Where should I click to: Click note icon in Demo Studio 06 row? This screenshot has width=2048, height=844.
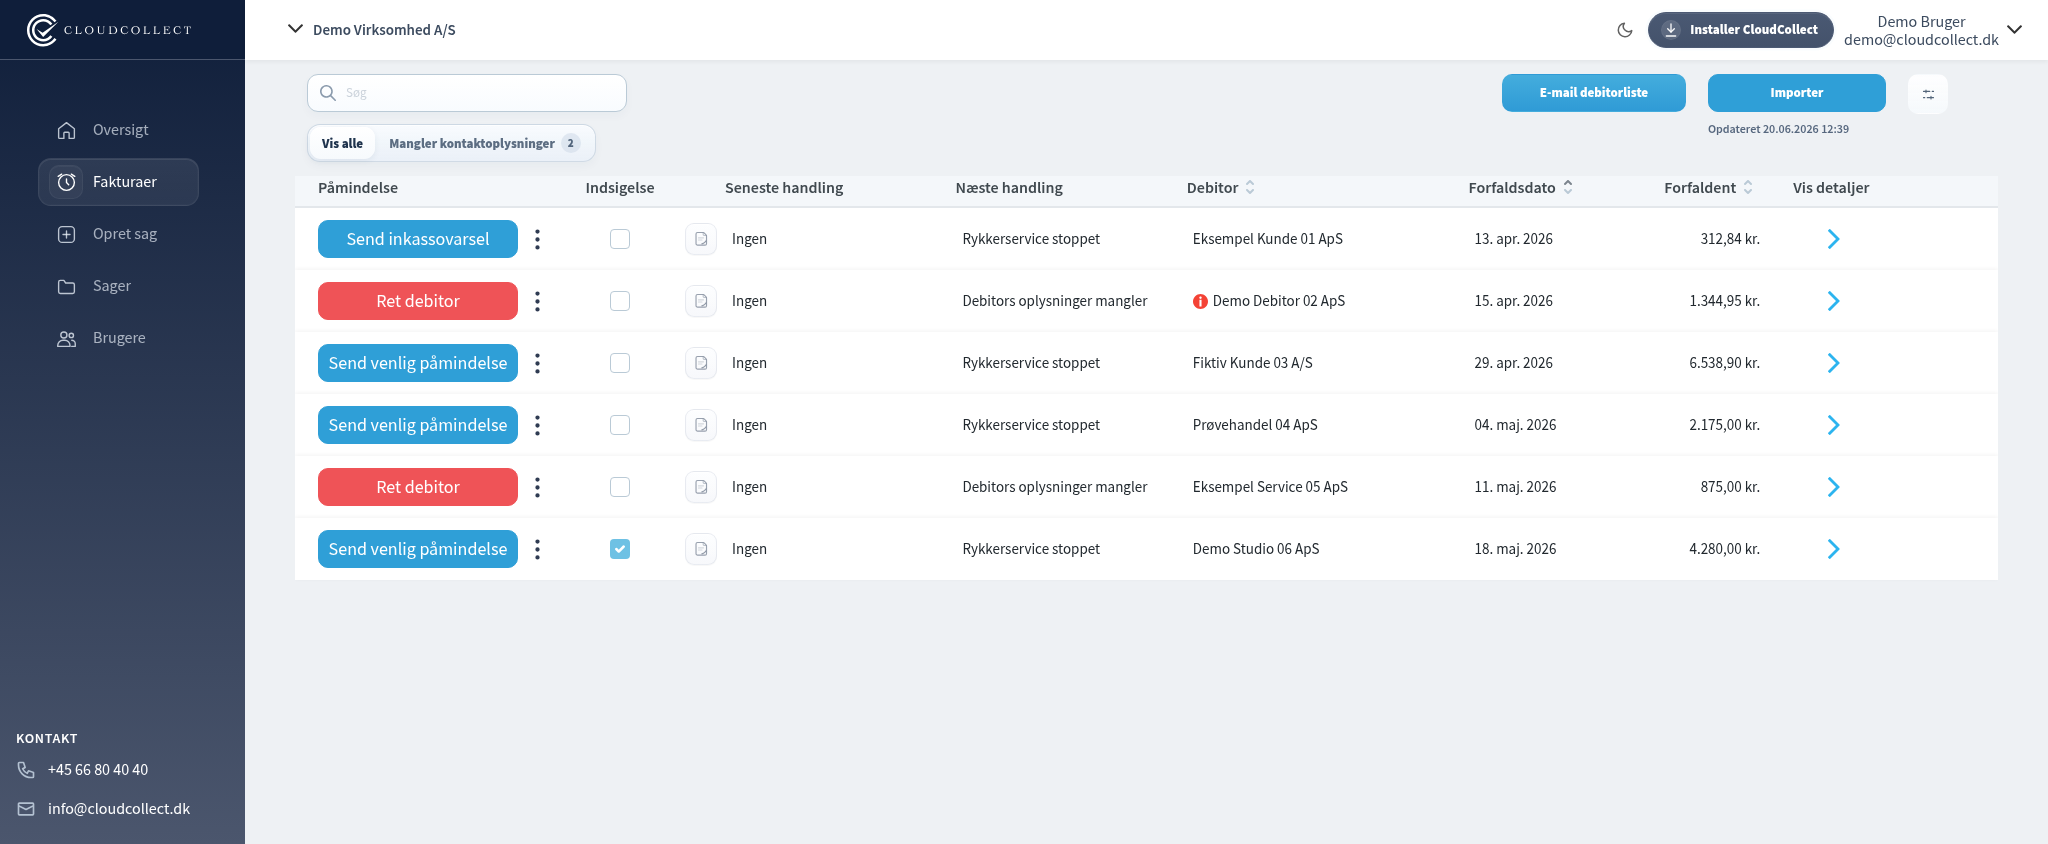[x=701, y=549]
